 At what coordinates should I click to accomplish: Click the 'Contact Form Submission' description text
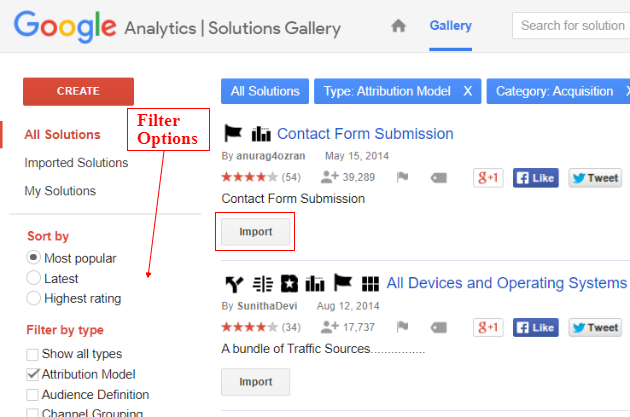pyautogui.click(x=293, y=198)
